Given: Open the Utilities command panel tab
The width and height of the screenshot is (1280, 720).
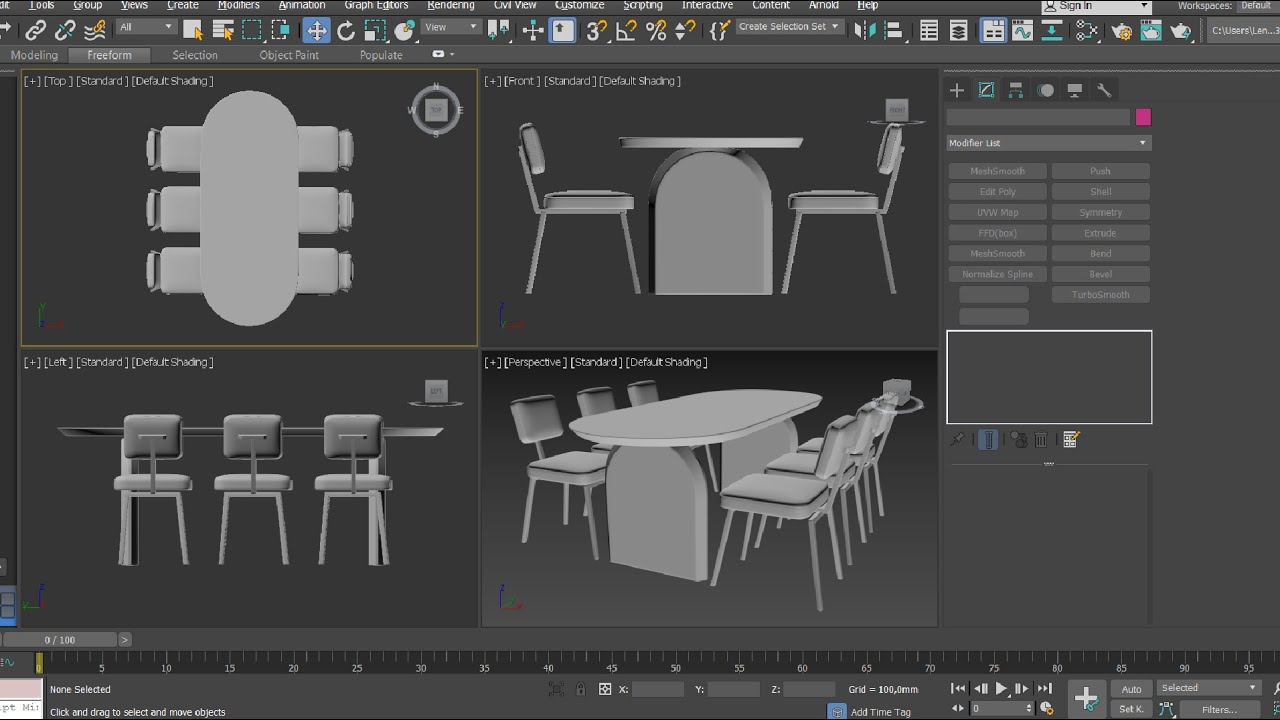Looking at the screenshot, I should tap(1104, 90).
